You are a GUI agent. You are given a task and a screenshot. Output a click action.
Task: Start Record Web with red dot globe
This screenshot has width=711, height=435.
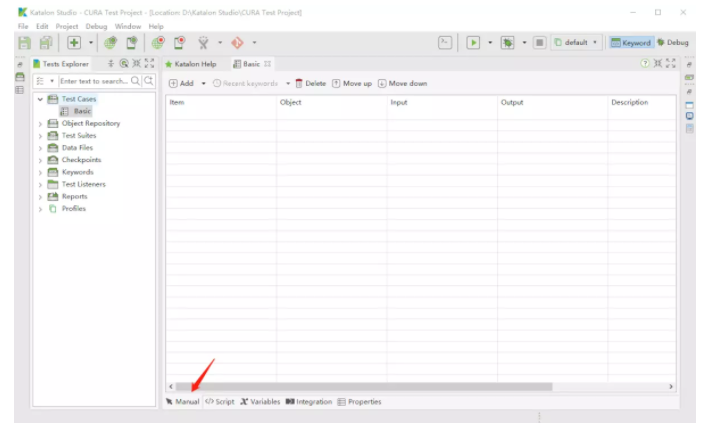[x=158, y=43]
